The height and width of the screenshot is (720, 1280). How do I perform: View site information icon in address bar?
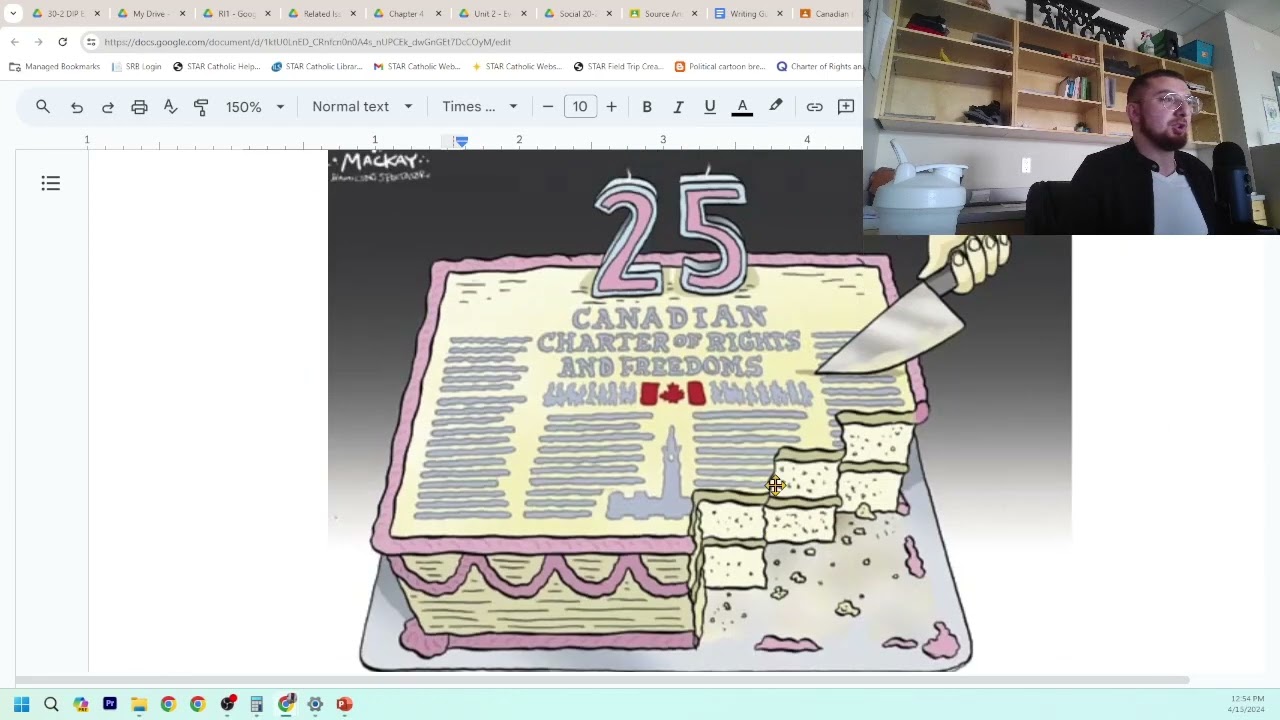pyautogui.click(x=91, y=42)
